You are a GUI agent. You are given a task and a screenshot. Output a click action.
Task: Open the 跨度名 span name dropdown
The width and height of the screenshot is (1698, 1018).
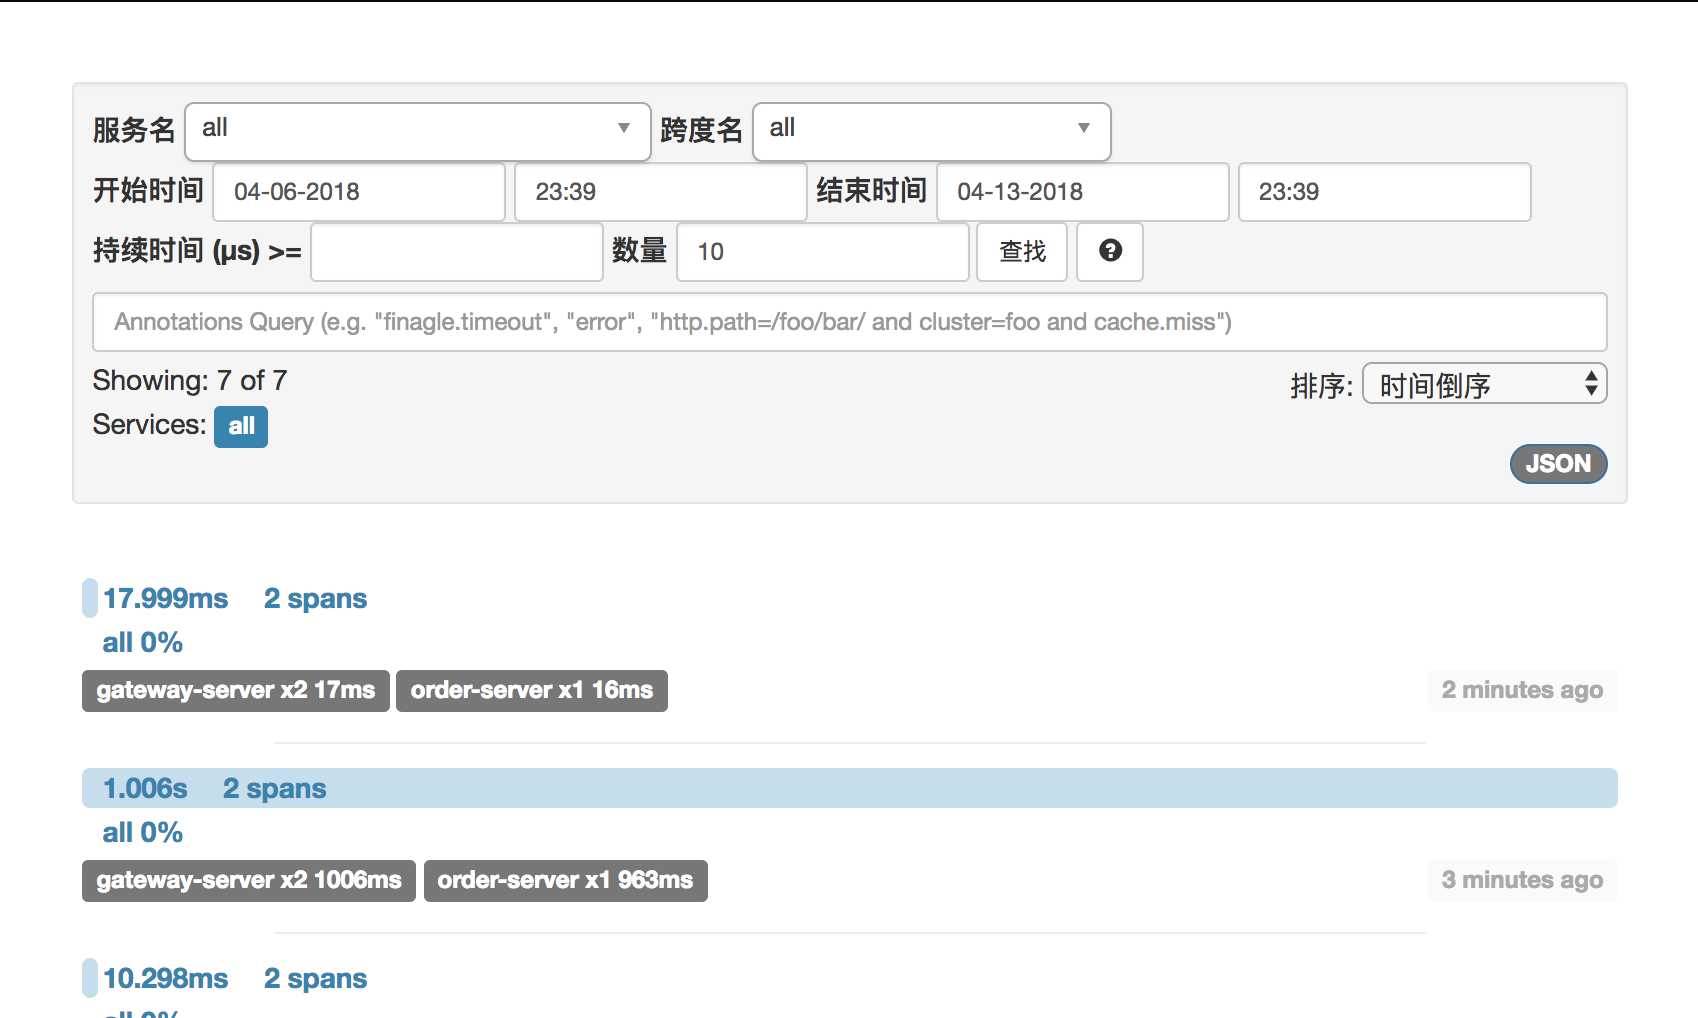(932, 131)
